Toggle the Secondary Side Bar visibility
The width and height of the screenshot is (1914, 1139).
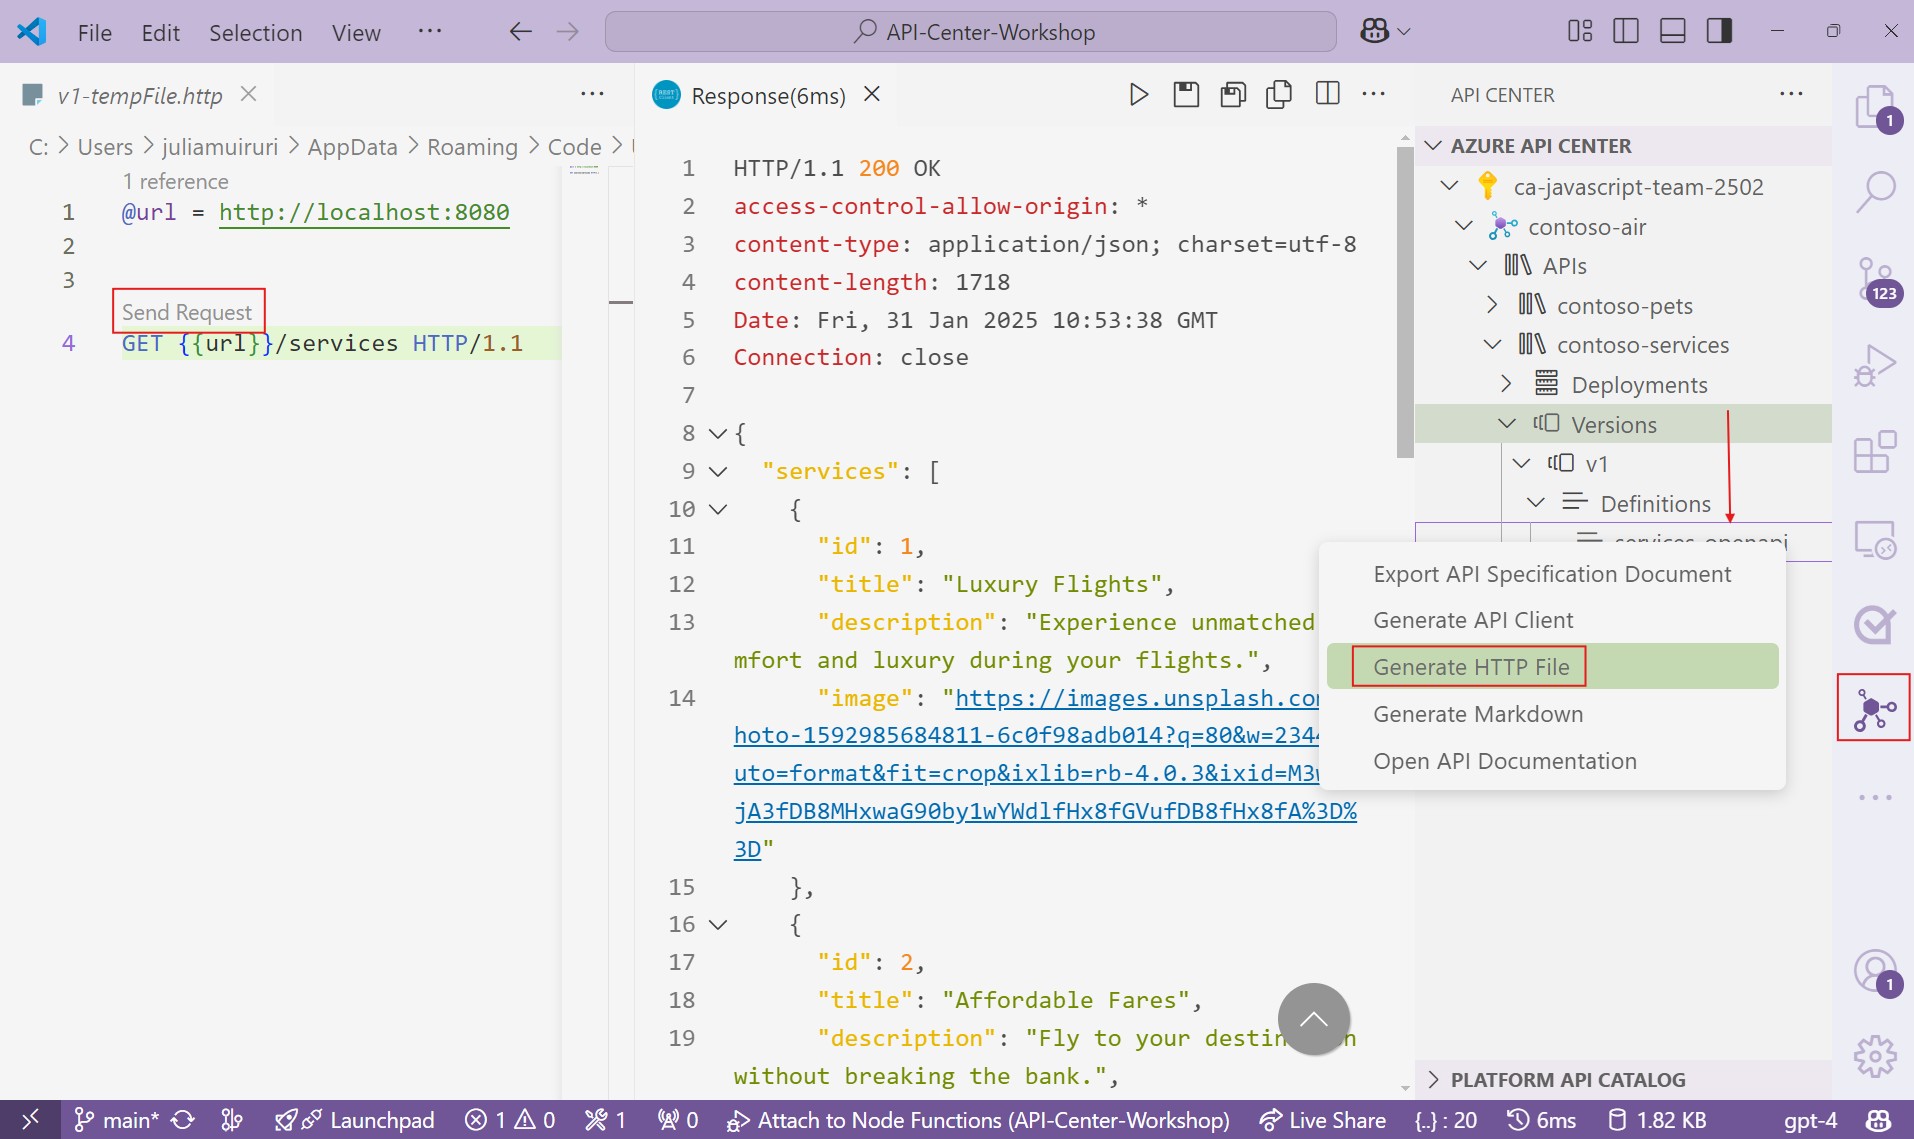coord(1719,31)
